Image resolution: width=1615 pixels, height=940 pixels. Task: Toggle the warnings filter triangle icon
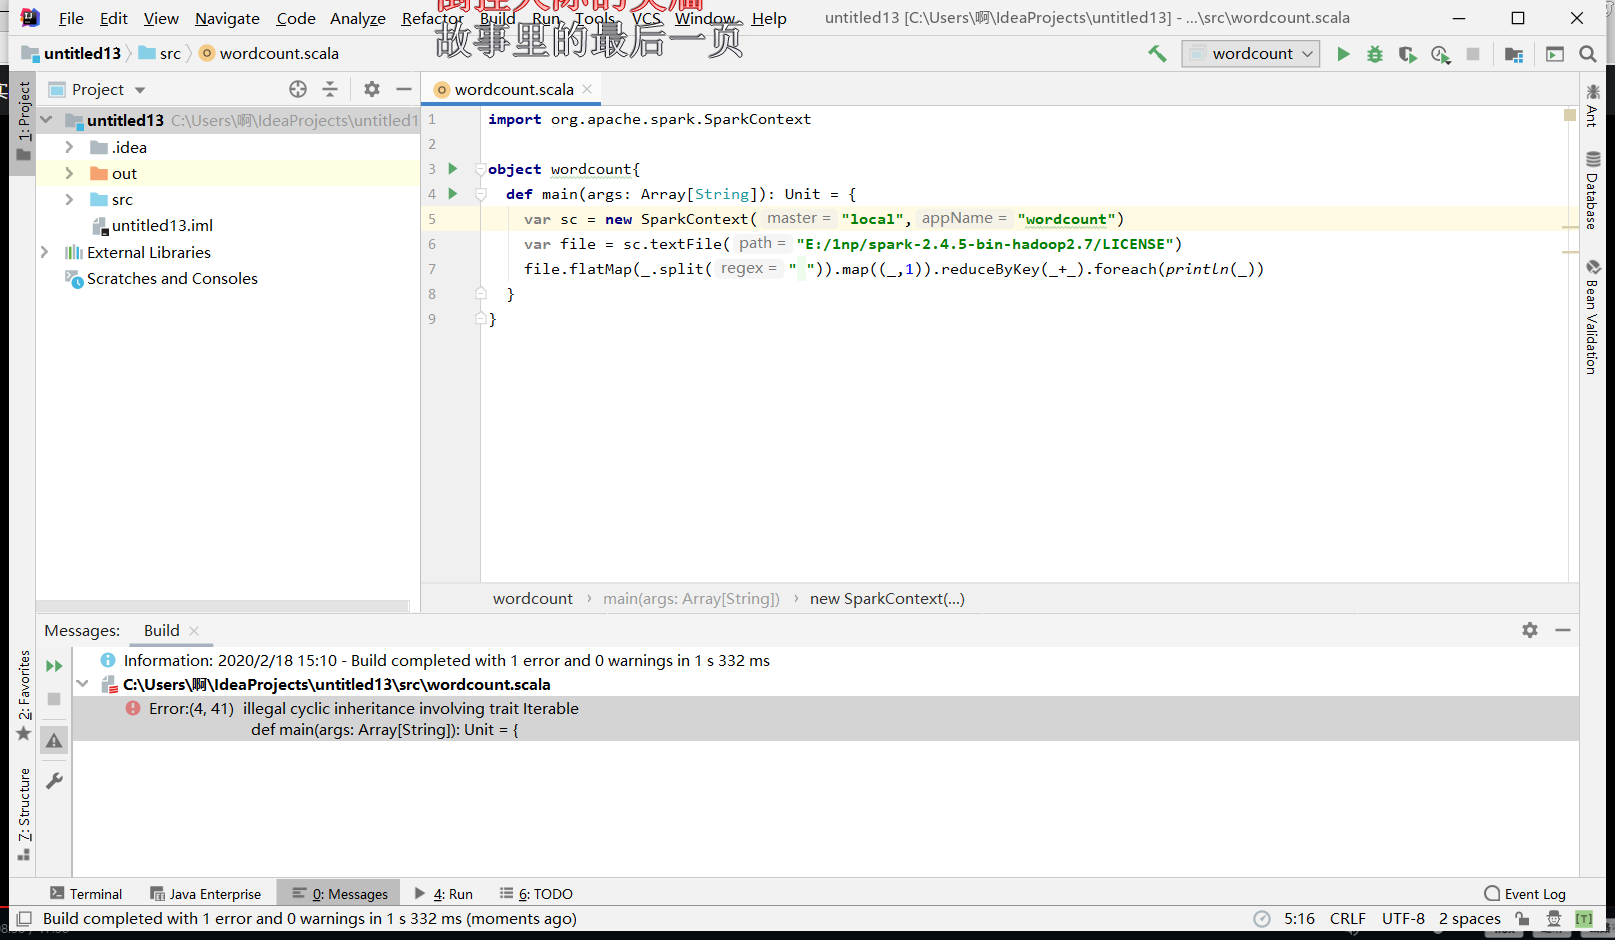point(54,741)
